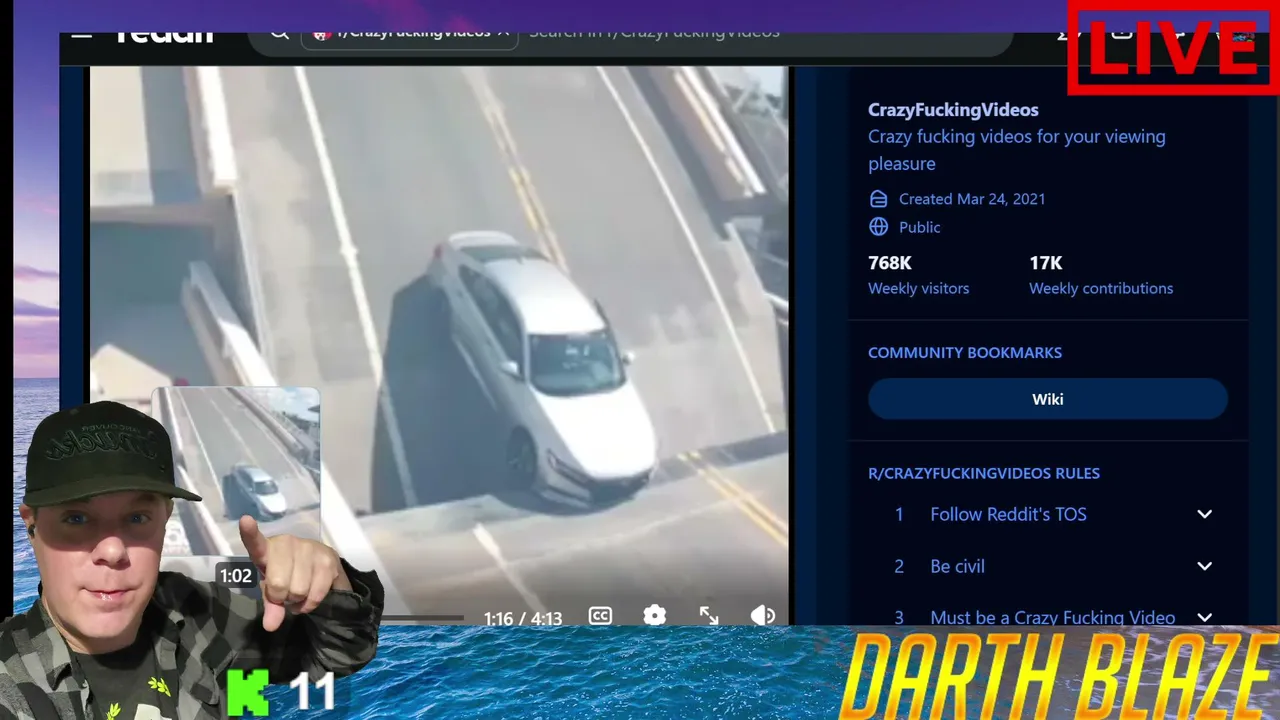Click the 'Follow Reddit's TOS' rule text
The image size is (1280, 720).
point(1008,514)
